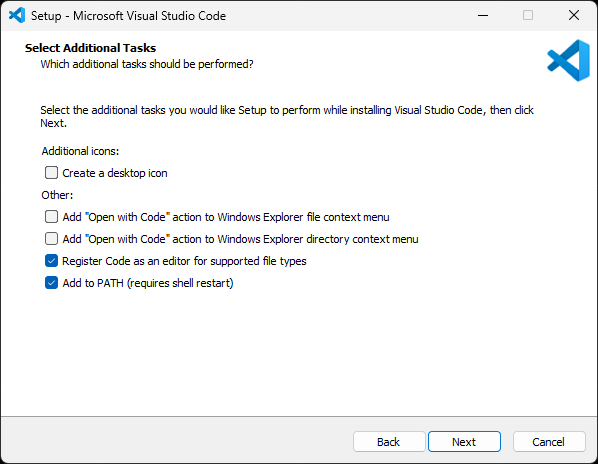Enable the Create a desktop icon checkbox
The height and width of the screenshot is (464, 598).
click(x=51, y=173)
